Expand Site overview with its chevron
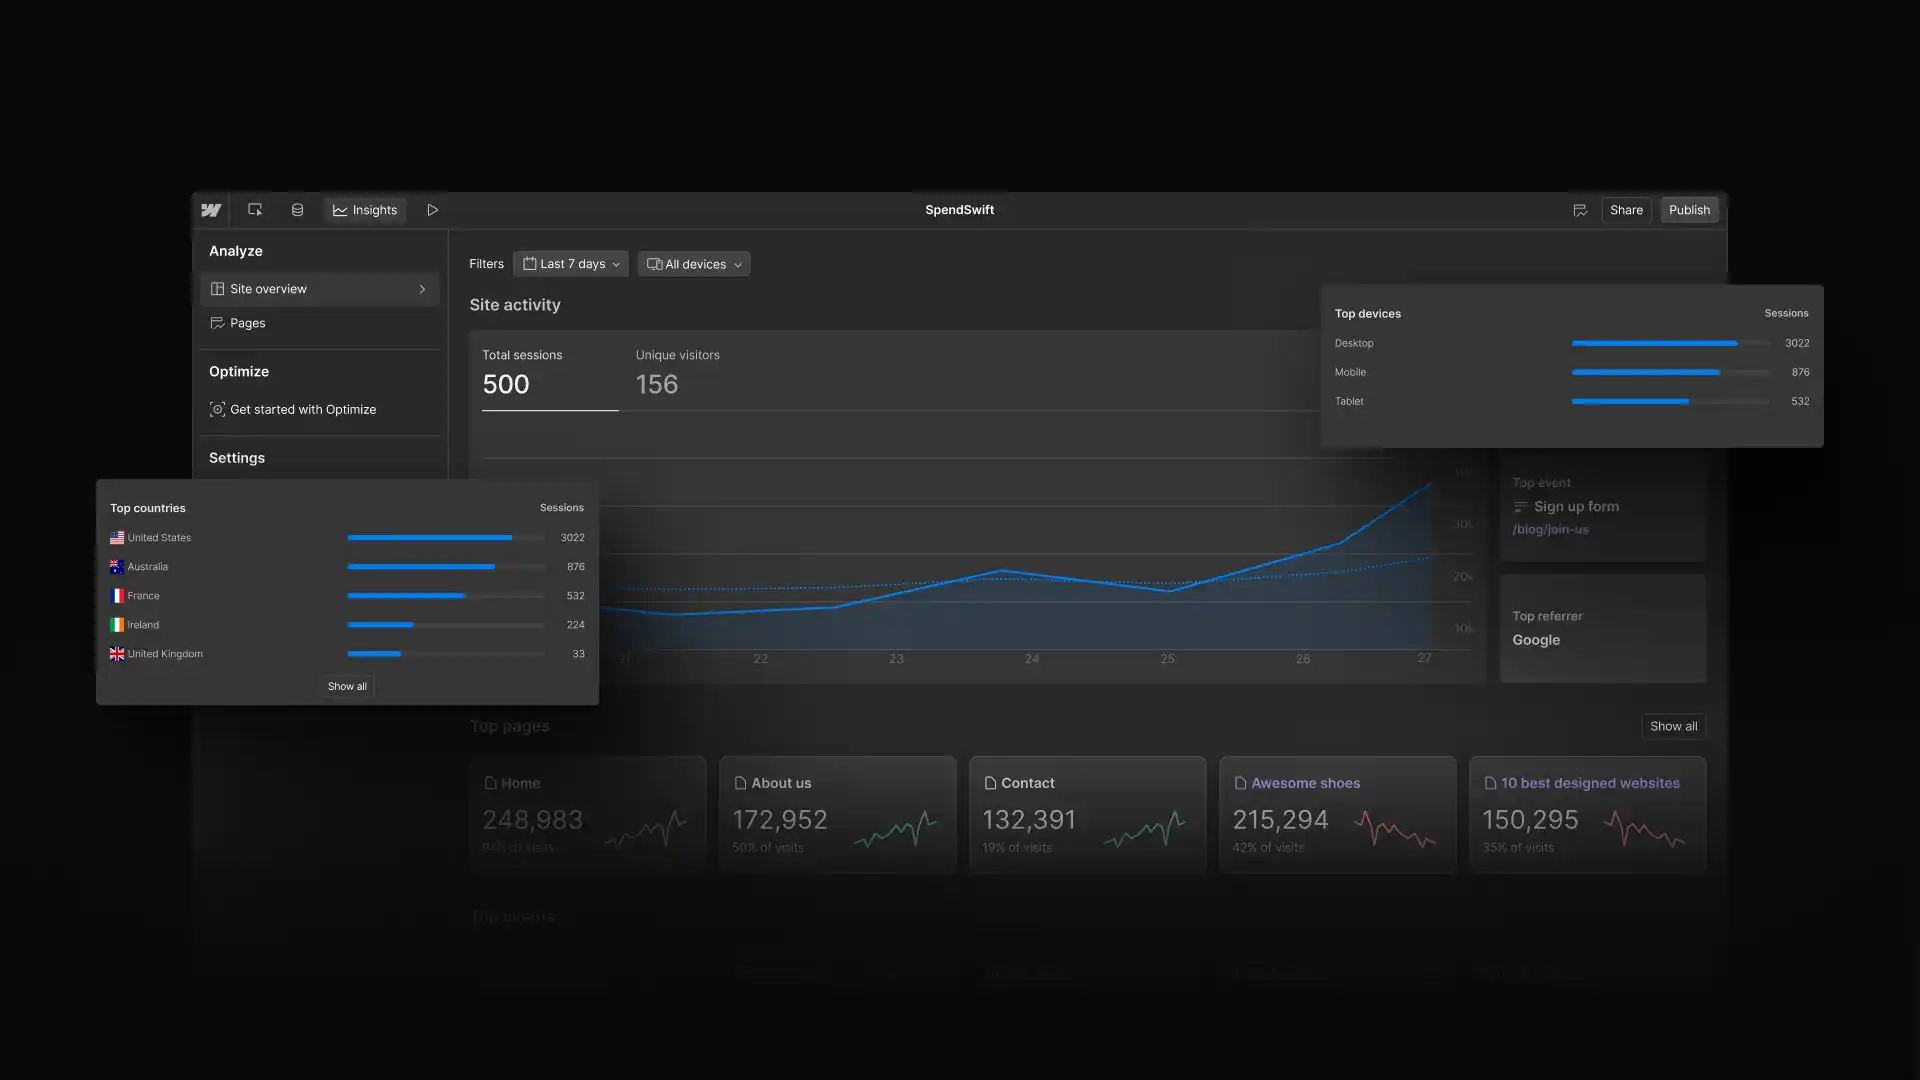This screenshot has height=1080, width=1920. (x=422, y=288)
